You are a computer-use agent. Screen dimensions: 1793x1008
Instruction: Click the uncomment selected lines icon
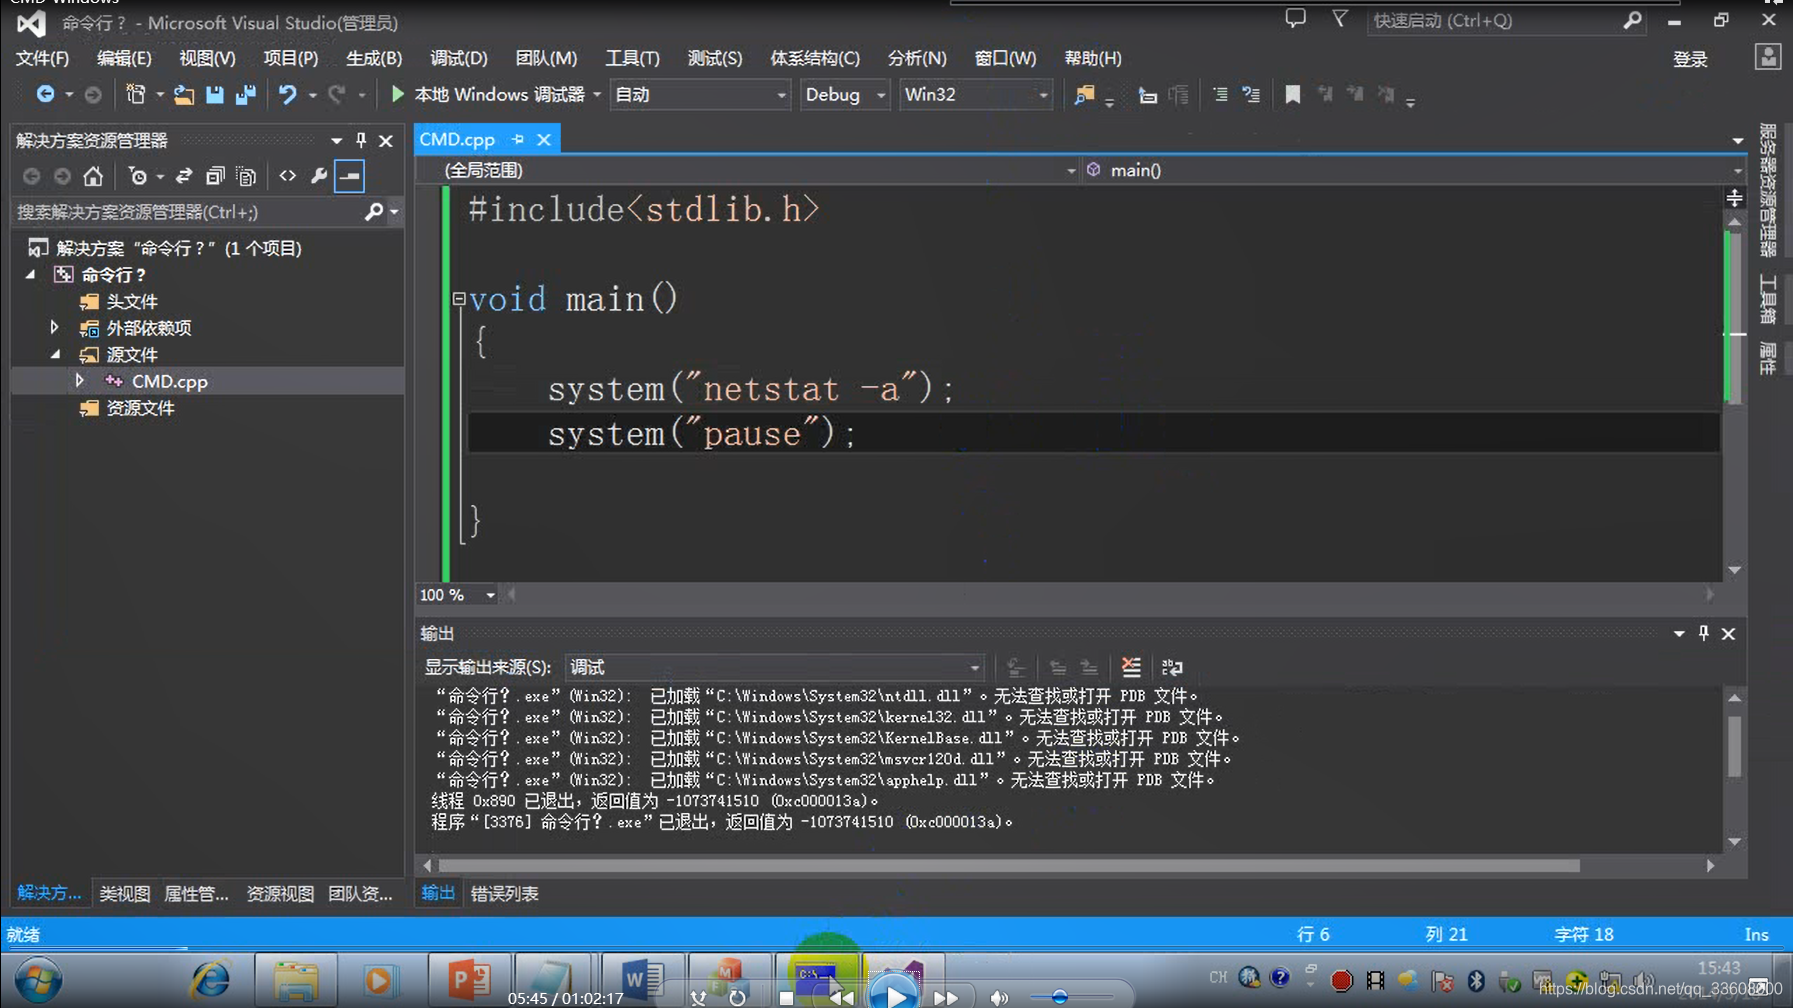click(x=1251, y=95)
